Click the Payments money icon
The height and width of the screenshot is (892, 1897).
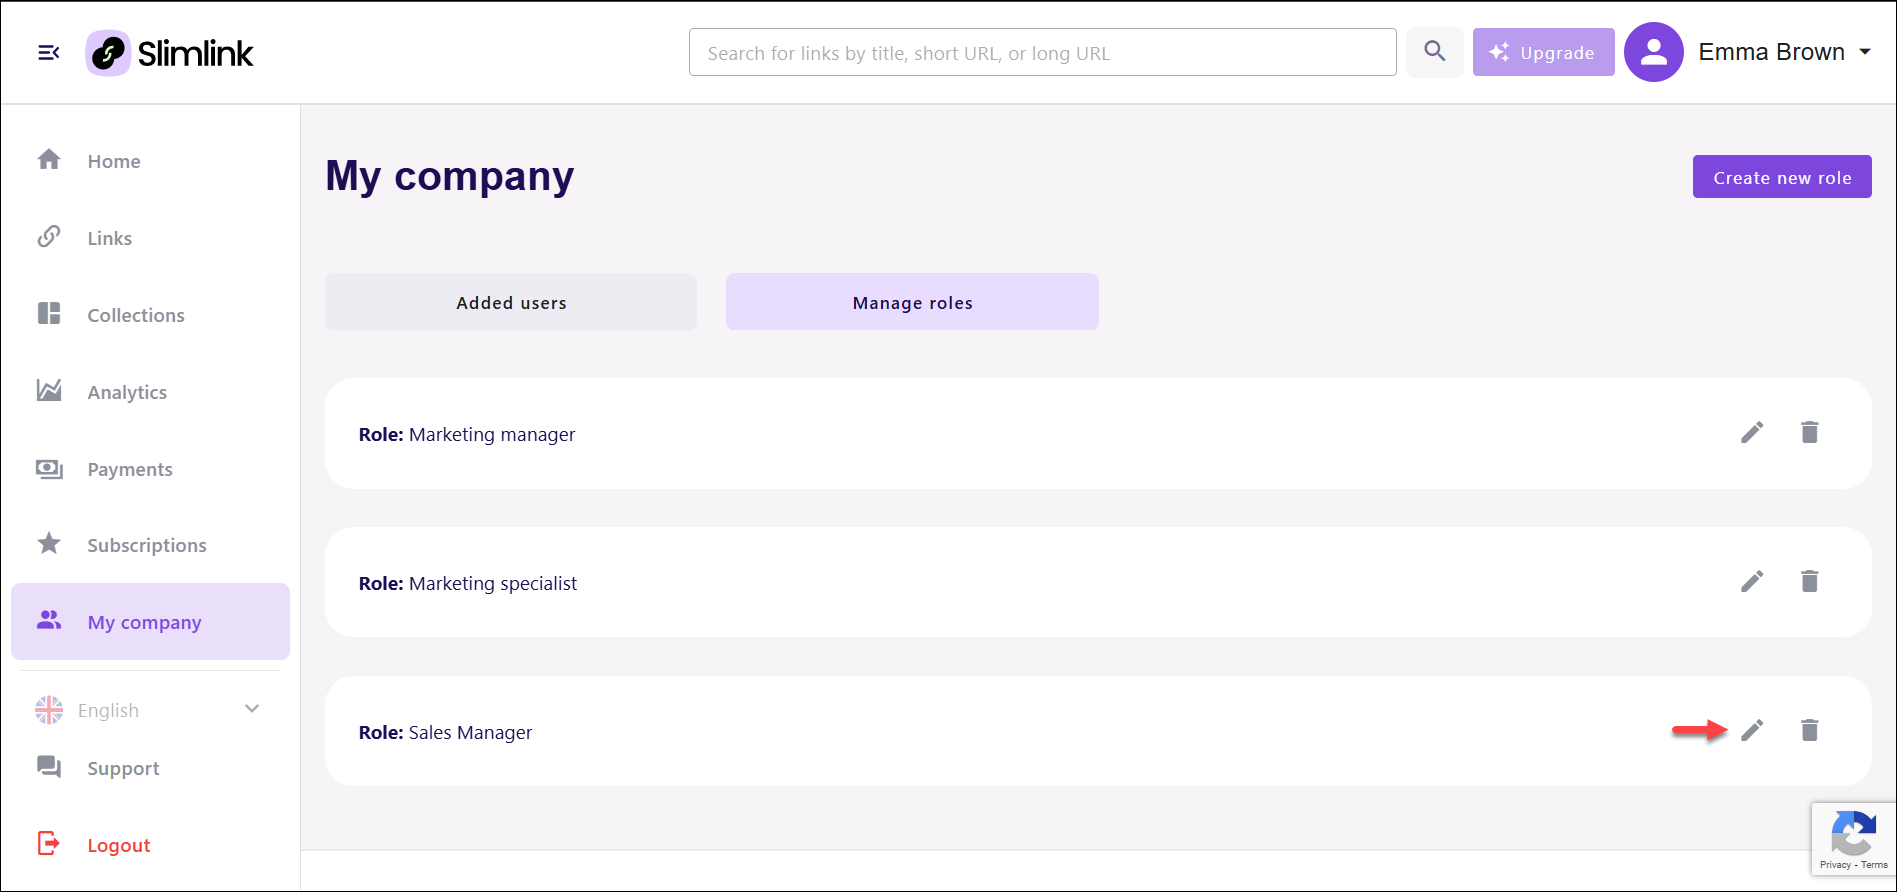(x=49, y=468)
